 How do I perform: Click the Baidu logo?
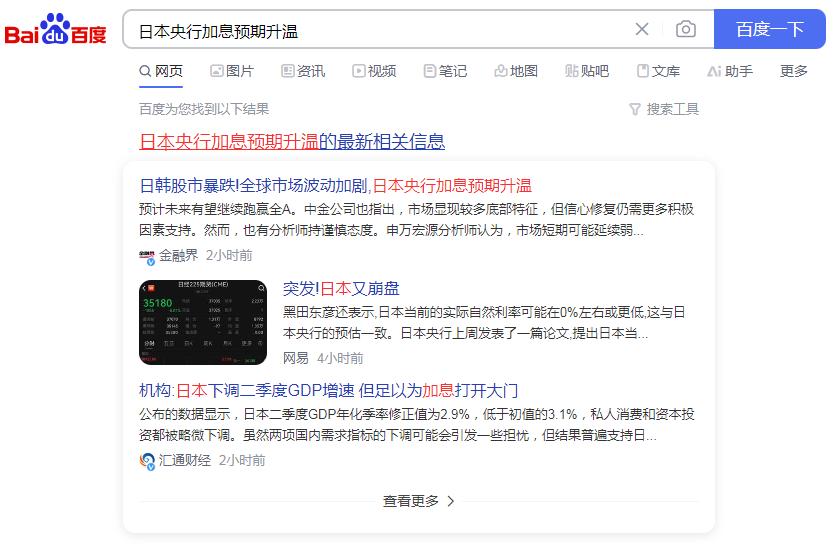click(55, 29)
